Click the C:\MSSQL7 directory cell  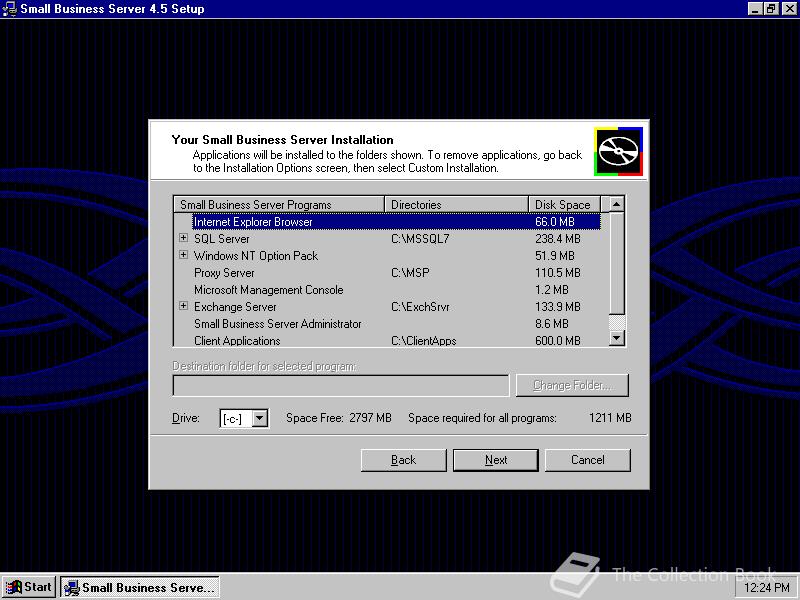click(420, 239)
